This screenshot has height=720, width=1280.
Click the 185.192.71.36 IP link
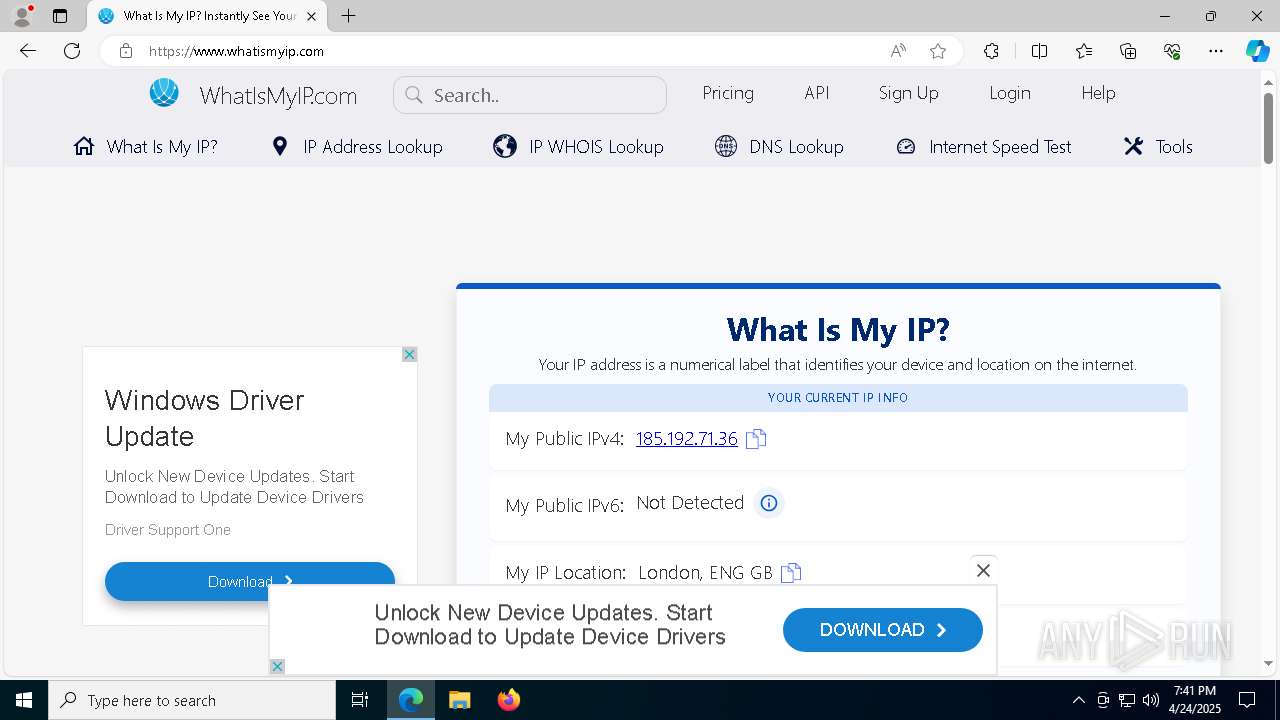pyautogui.click(x=687, y=439)
